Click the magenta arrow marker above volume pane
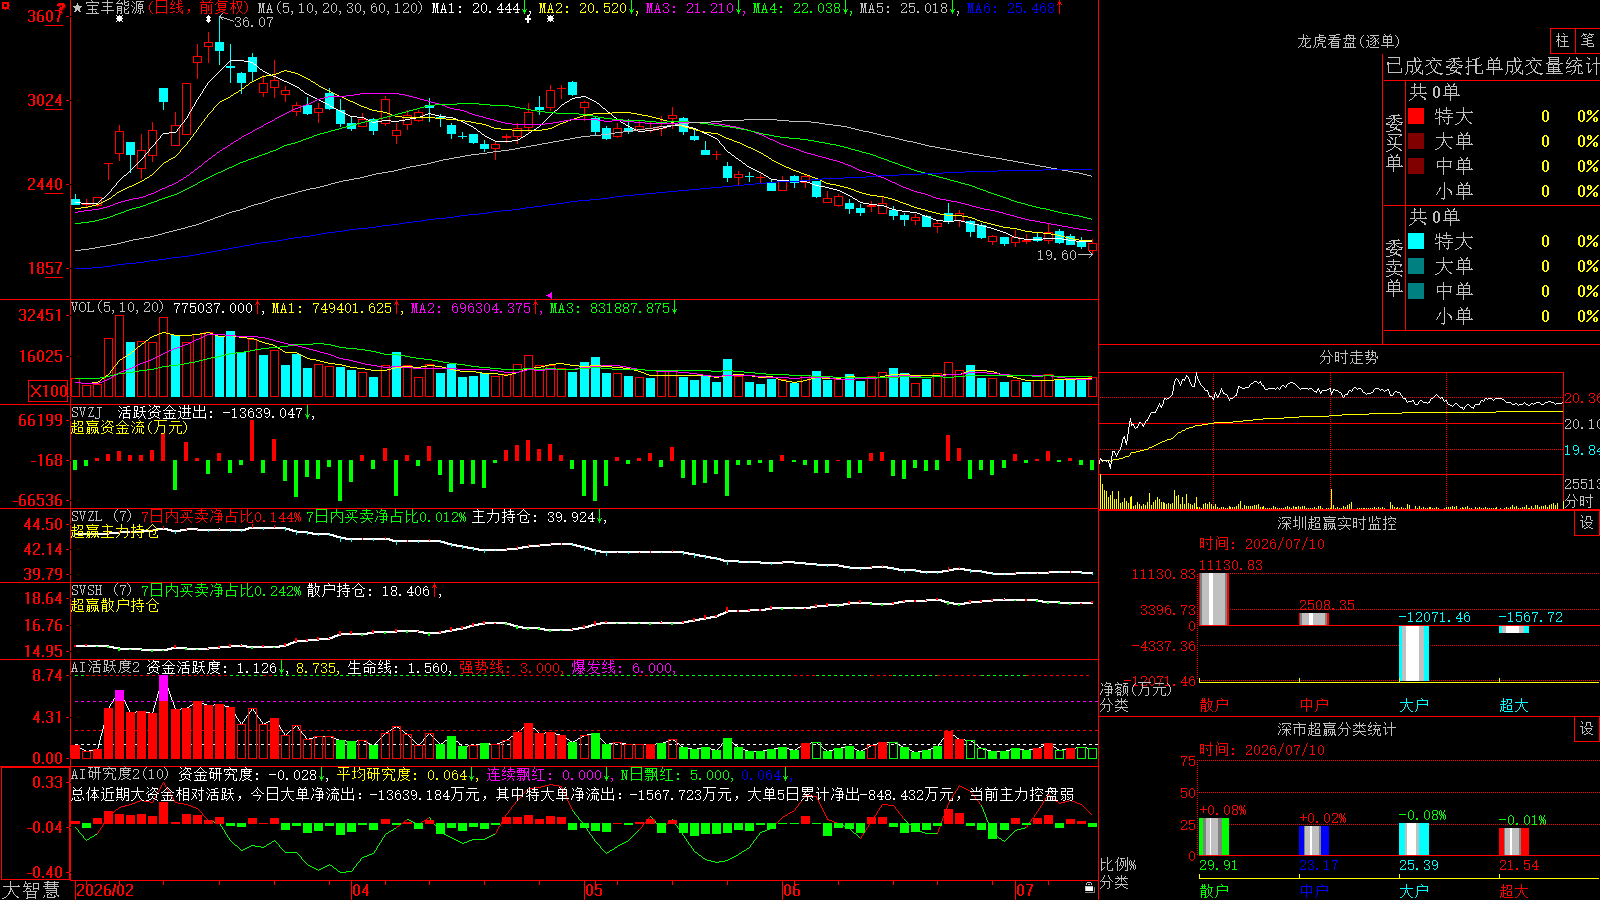Viewport: 1600px width, 900px height. point(549,295)
